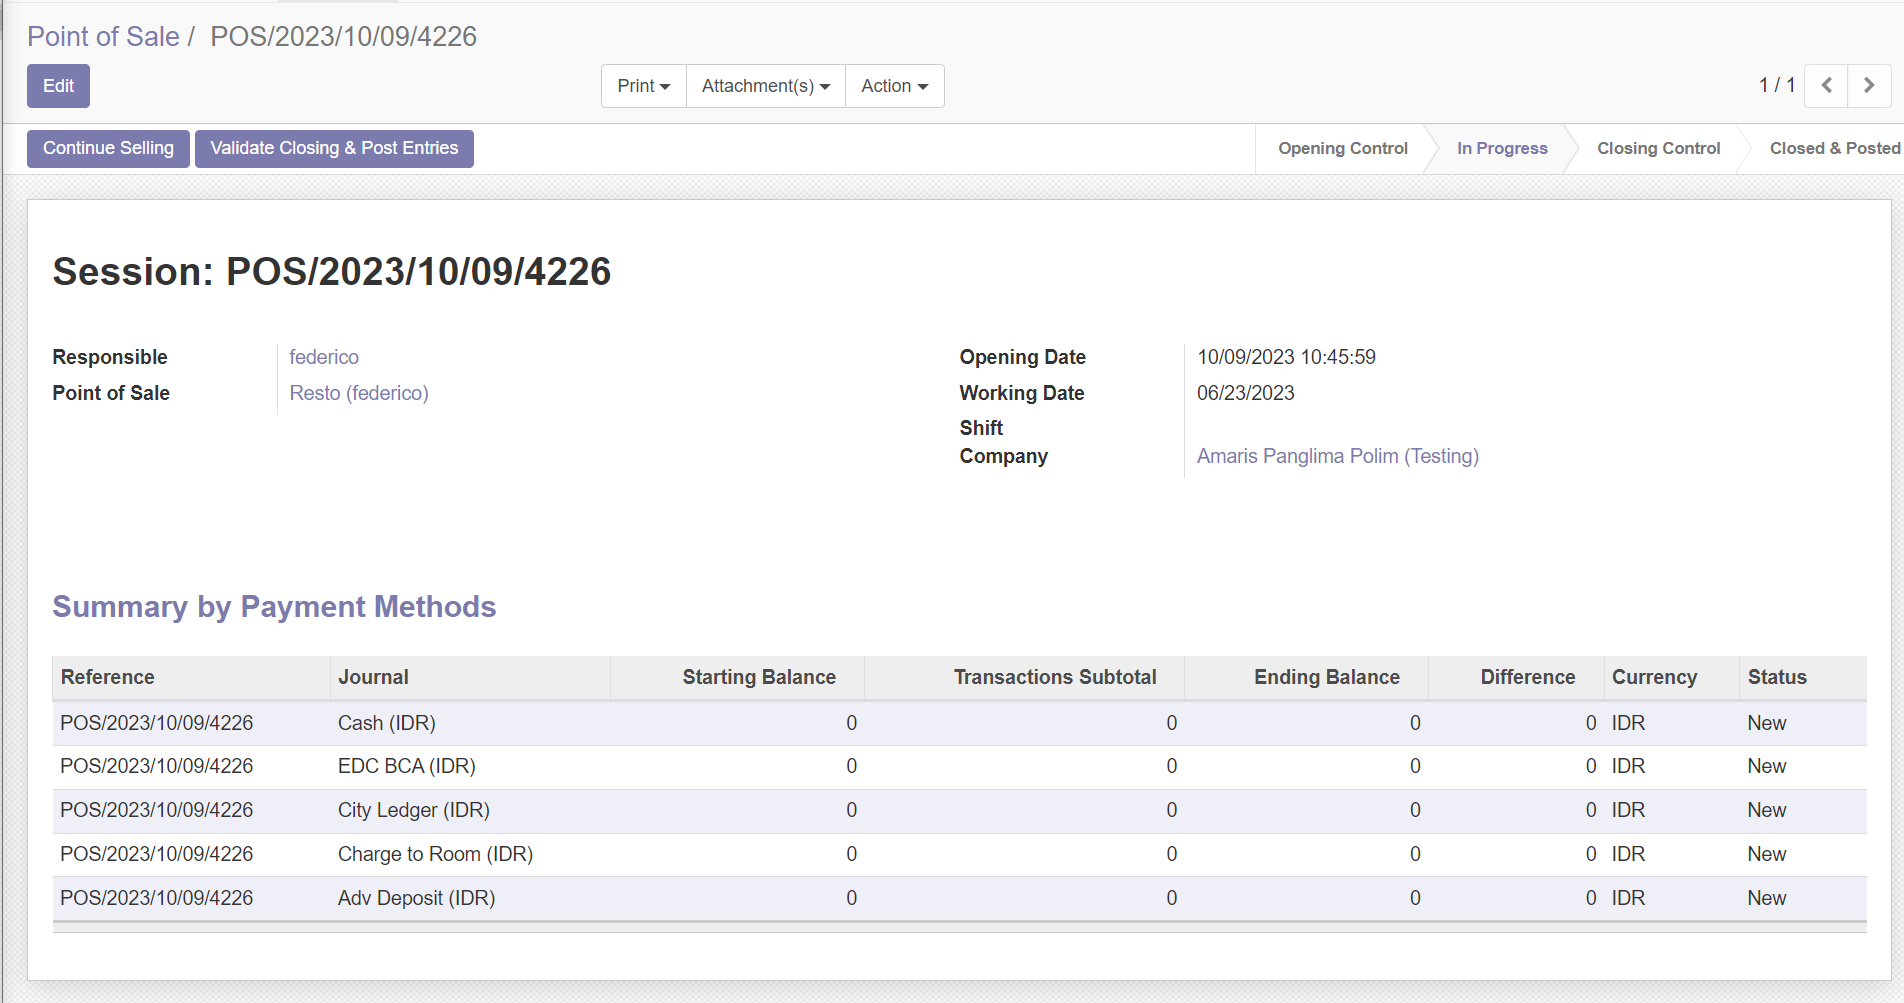Screen dimensions: 1904x1003
Task: Open the Attachment(s) dropdown
Action: [766, 86]
